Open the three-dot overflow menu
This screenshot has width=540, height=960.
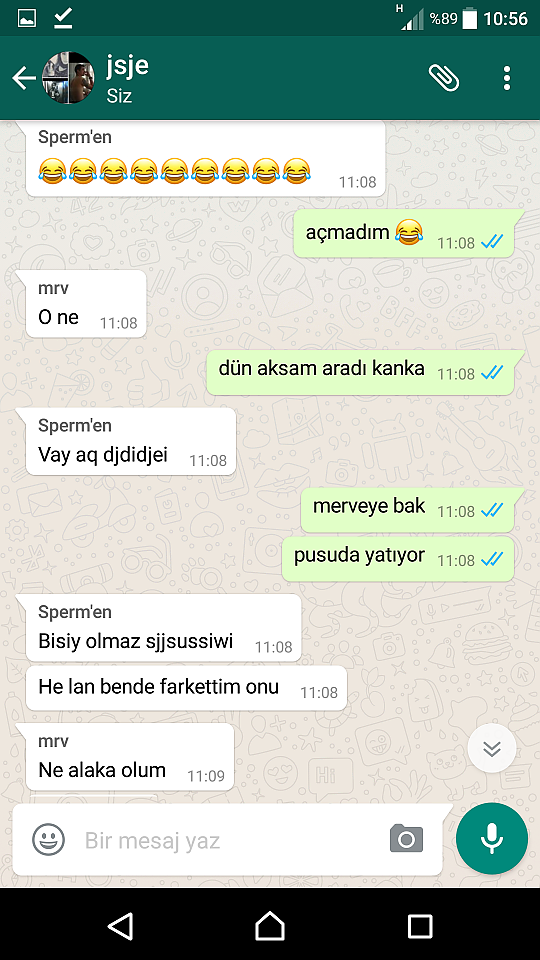[506, 78]
